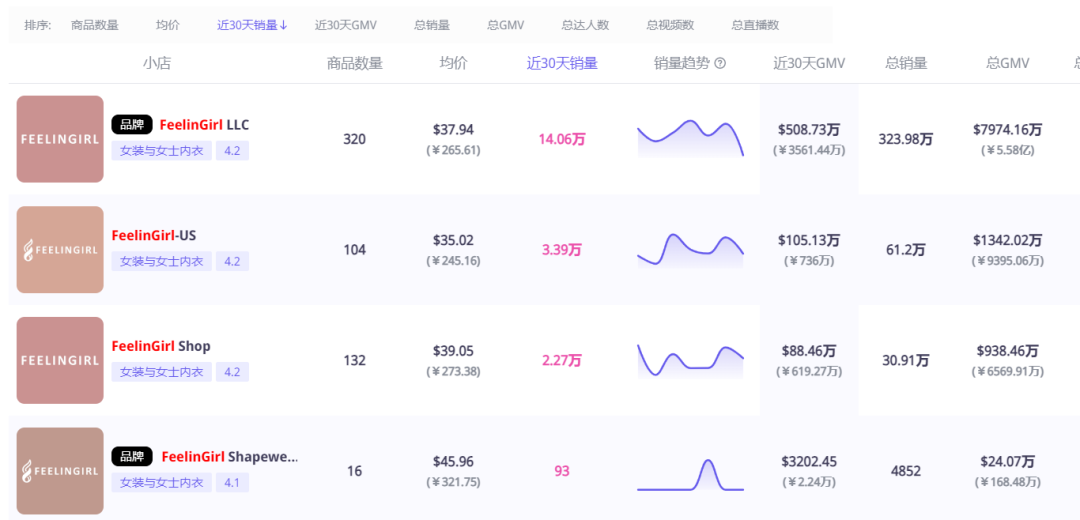Sort by 均价 in sort bar
Viewport: 1080px width, 520px height.
point(168,25)
